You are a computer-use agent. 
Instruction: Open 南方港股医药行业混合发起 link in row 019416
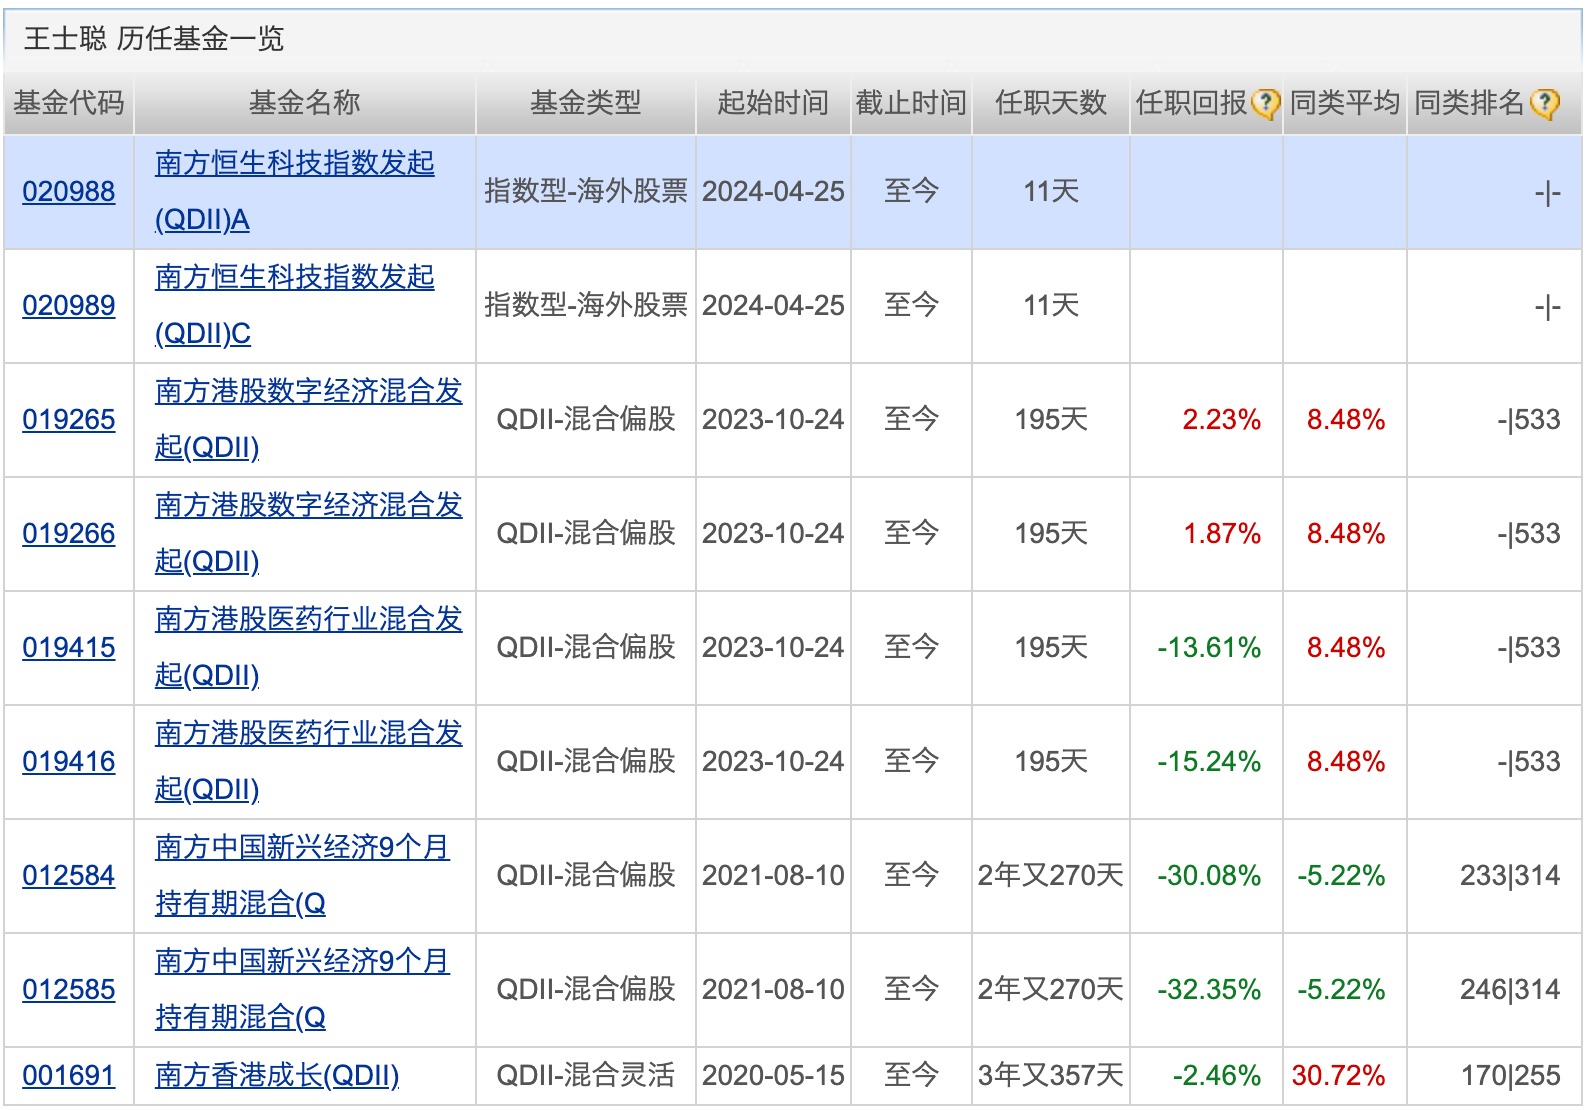(309, 761)
